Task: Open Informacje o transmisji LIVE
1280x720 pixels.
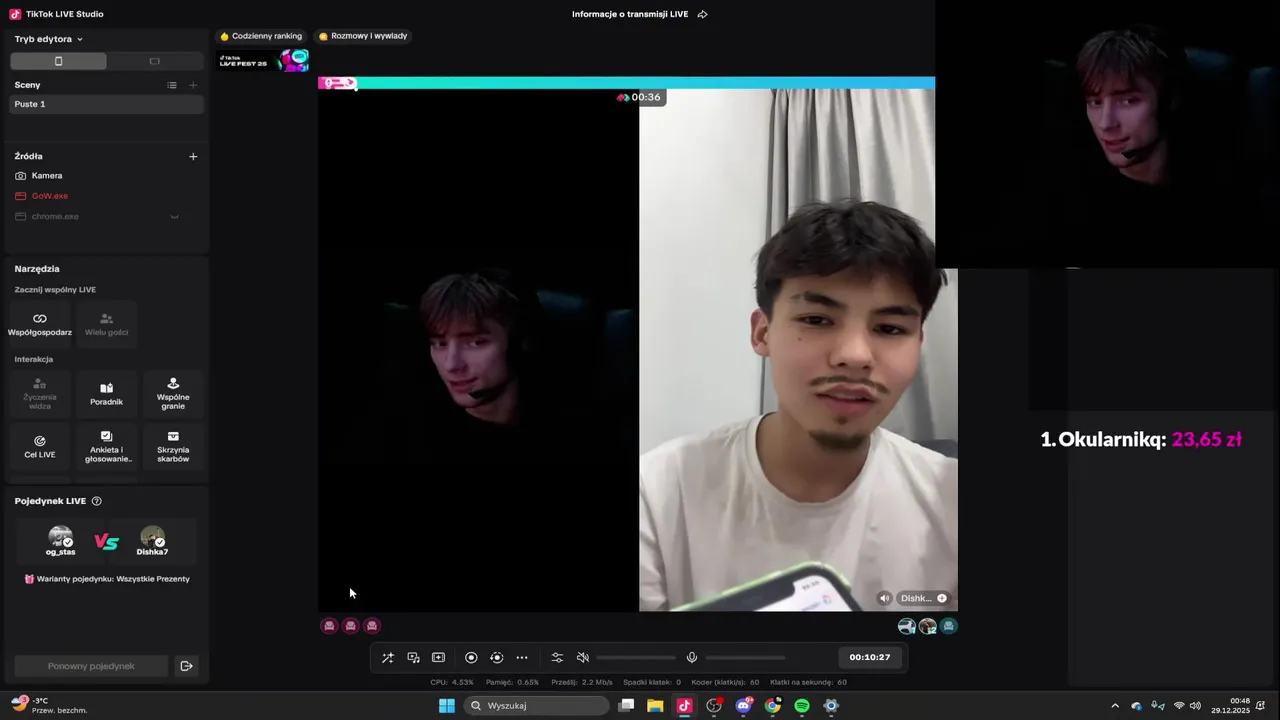Action: click(631, 14)
